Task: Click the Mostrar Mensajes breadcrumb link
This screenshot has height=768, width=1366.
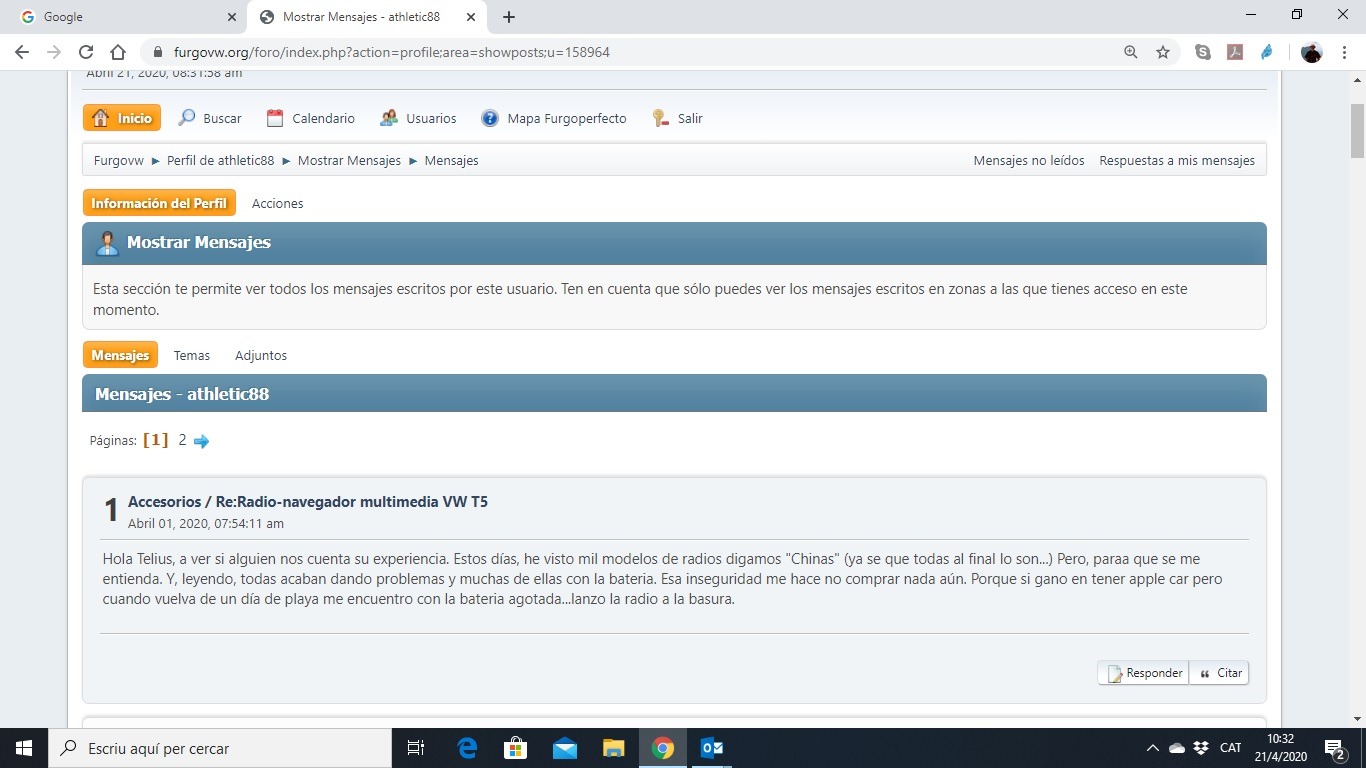Action: 349,160
